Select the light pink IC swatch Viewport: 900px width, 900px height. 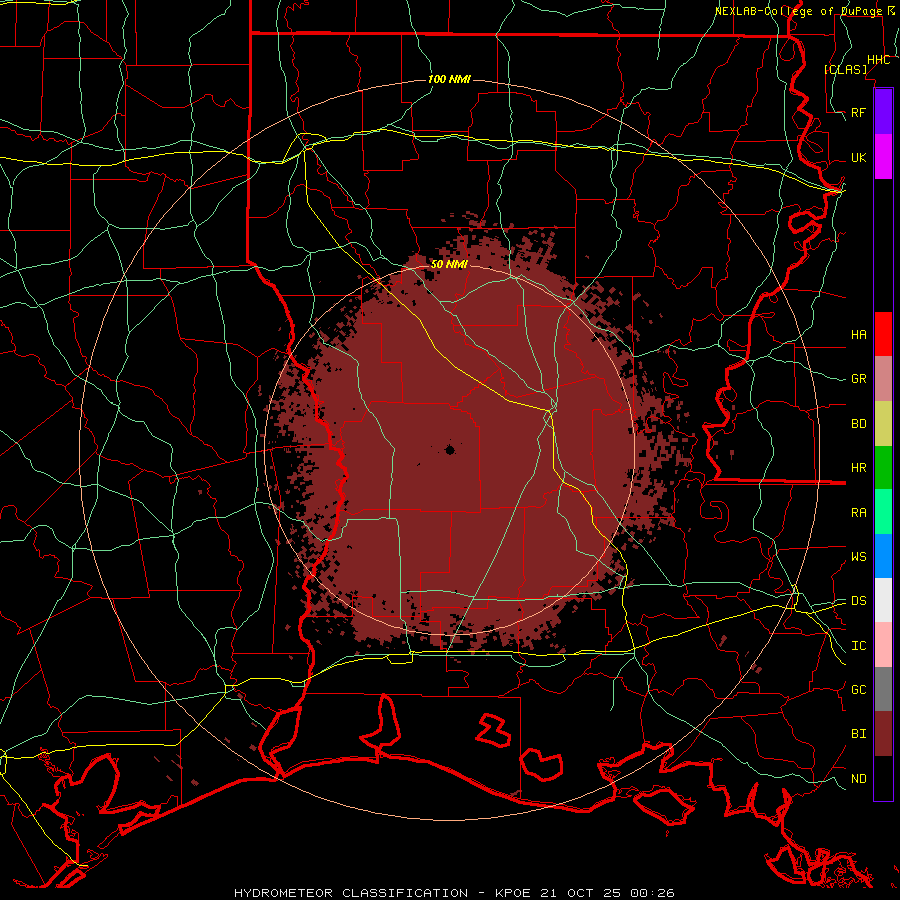883,645
